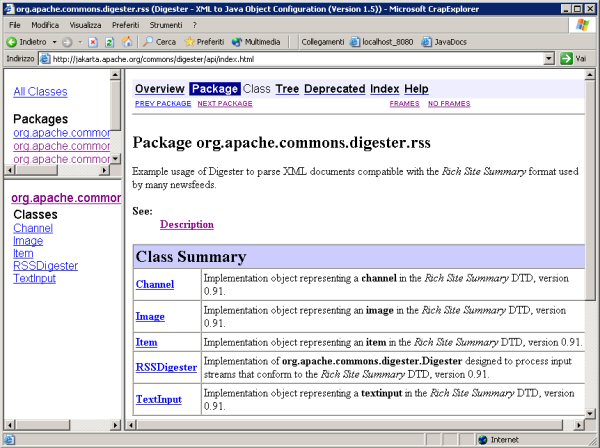Image resolution: width=600 pixels, height=448 pixels.
Task: Click the classes frame scroll-left arrow
Action: point(10,425)
